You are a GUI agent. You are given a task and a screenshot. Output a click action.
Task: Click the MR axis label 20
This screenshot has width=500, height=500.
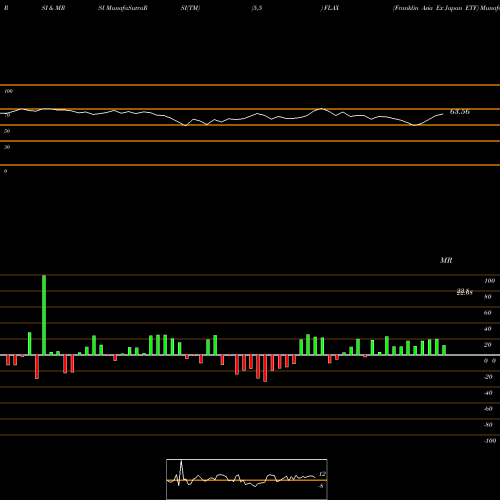tap(488, 345)
